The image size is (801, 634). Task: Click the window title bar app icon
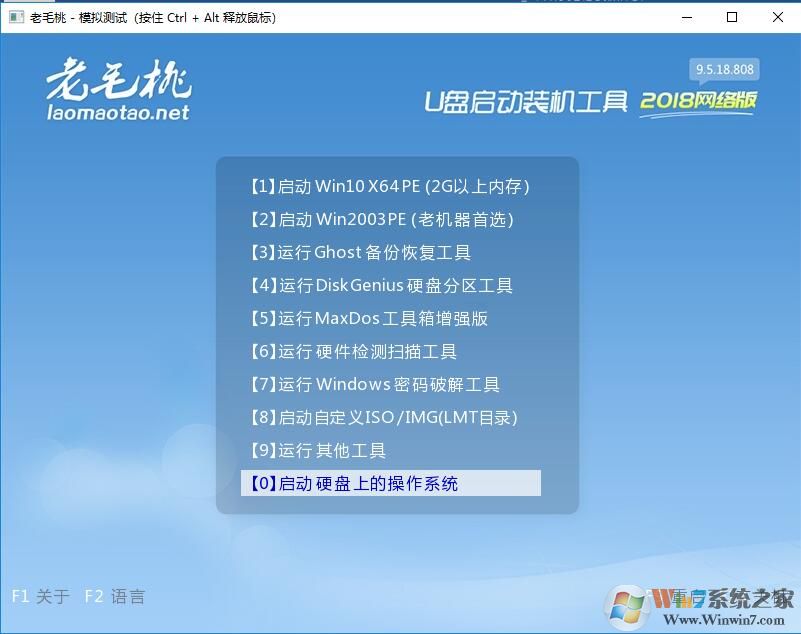(x=16, y=17)
